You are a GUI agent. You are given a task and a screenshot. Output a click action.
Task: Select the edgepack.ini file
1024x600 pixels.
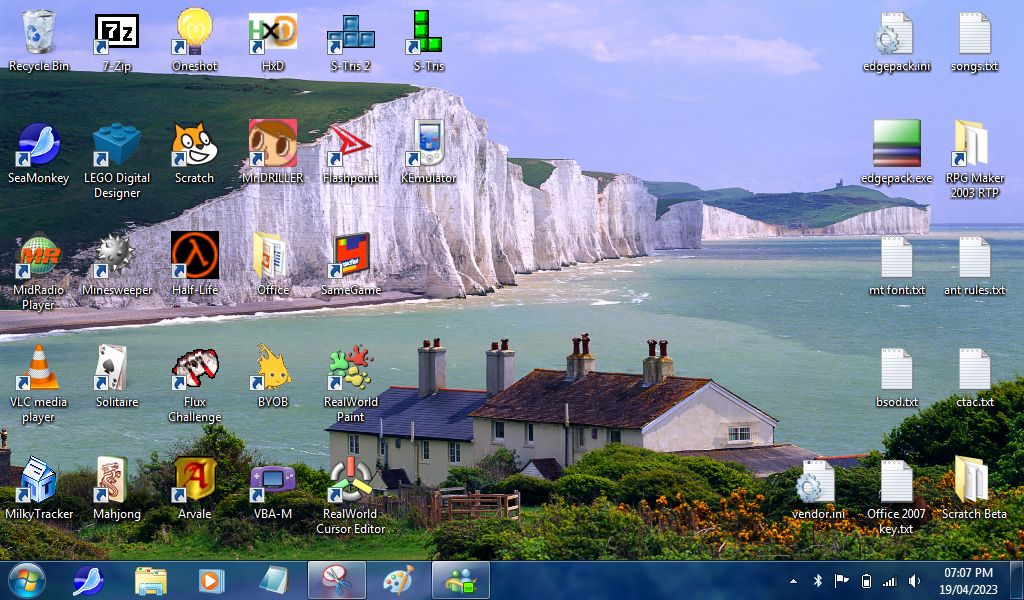click(896, 33)
